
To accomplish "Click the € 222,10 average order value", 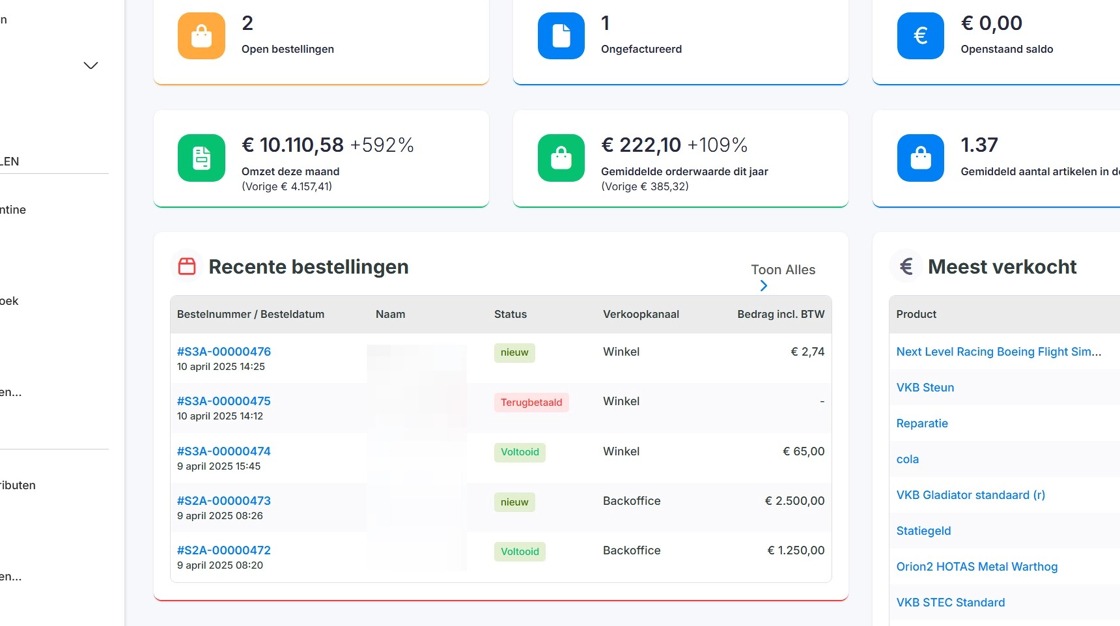I will (641, 145).
